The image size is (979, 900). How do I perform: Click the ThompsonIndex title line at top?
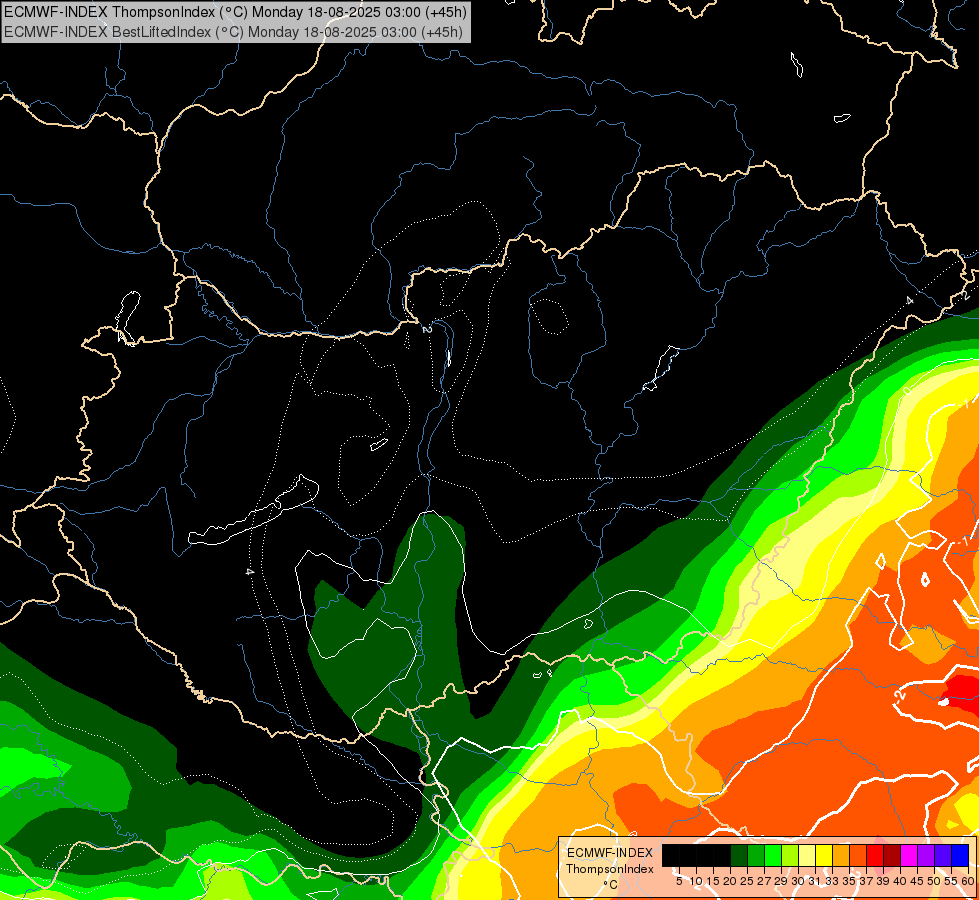[x=235, y=12]
